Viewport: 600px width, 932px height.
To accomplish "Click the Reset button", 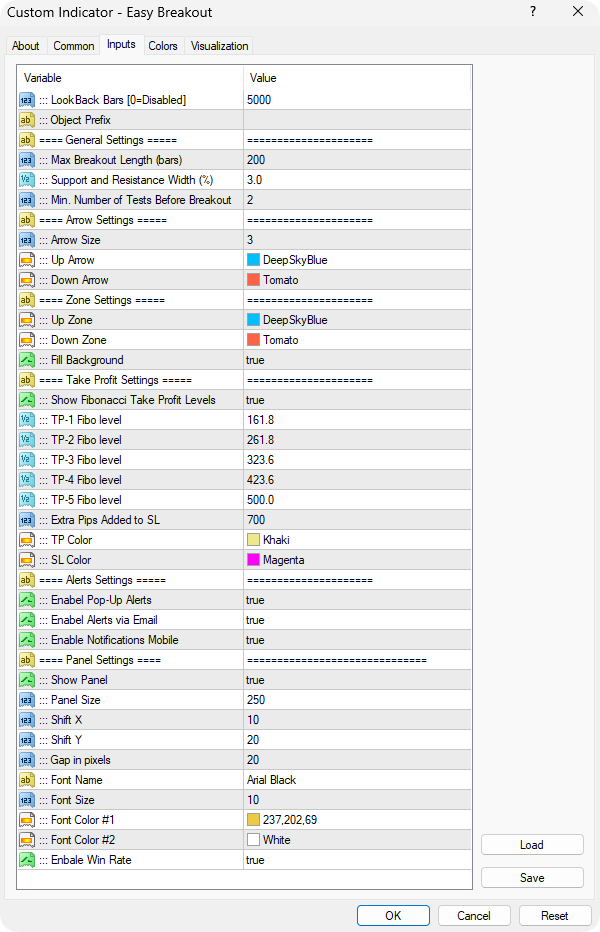I will [x=555, y=915].
